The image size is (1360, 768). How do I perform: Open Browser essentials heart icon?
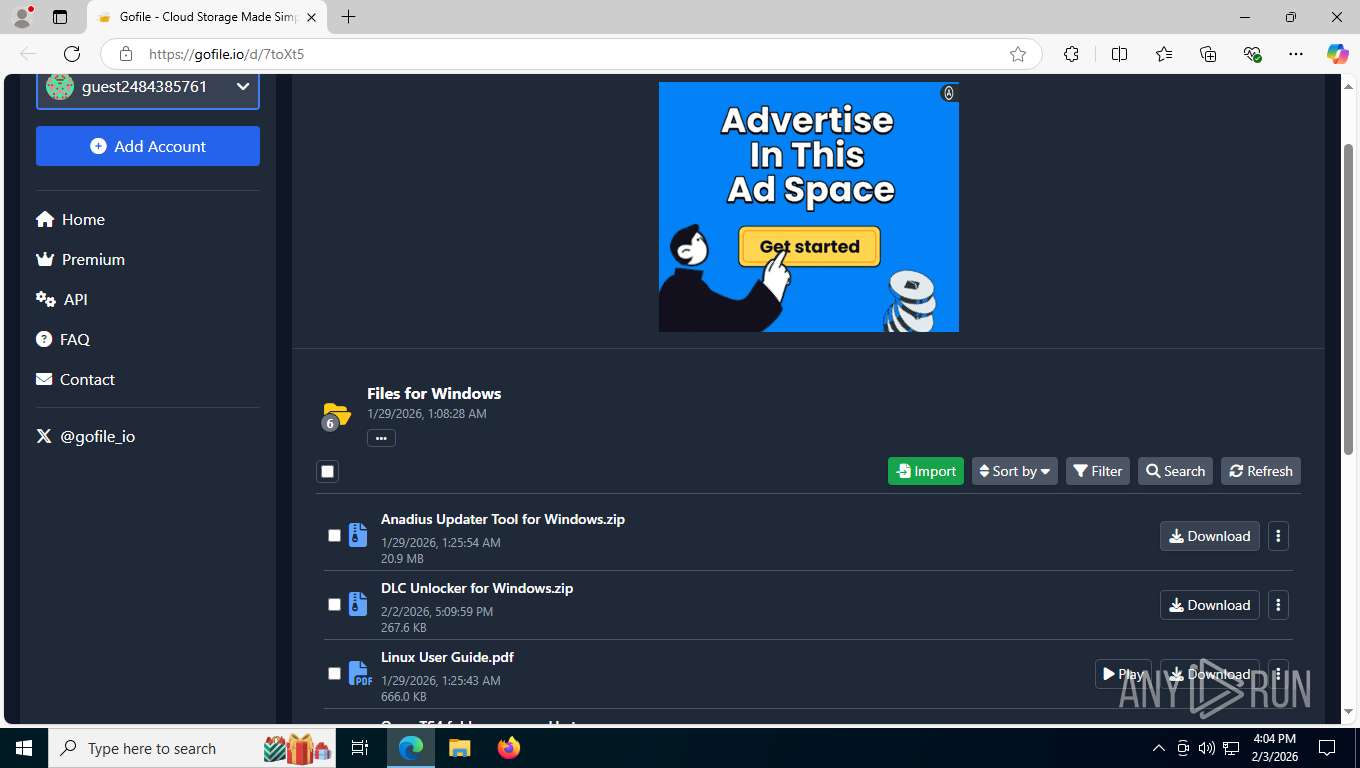(x=1252, y=54)
